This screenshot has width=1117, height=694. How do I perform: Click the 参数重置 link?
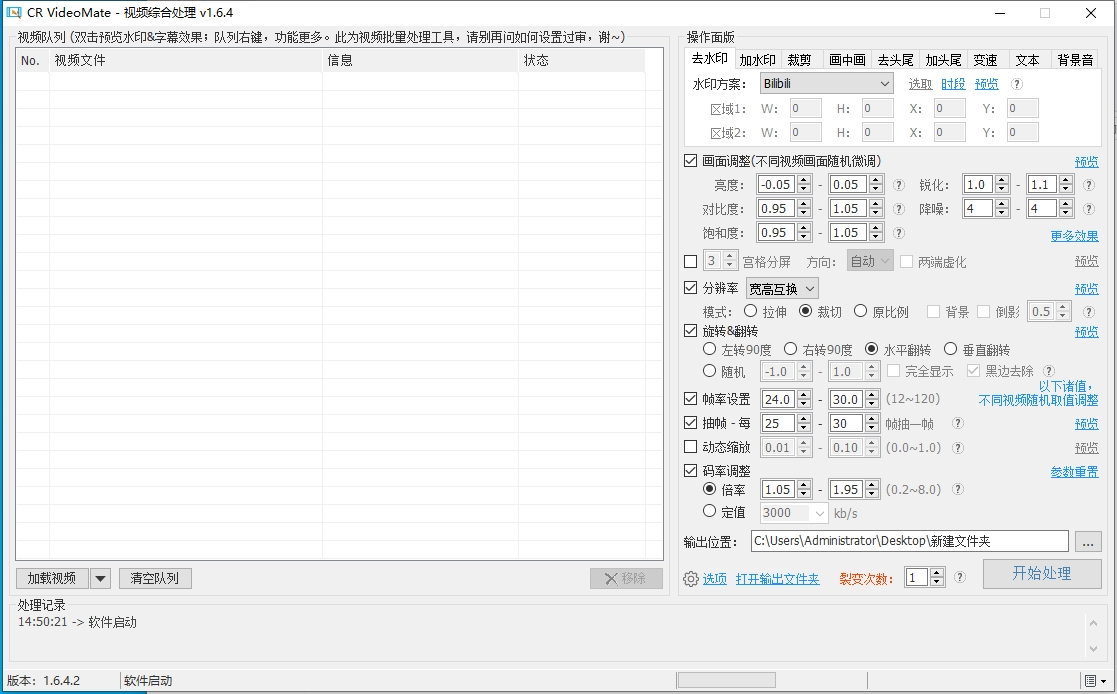pyautogui.click(x=1074, y=472)
